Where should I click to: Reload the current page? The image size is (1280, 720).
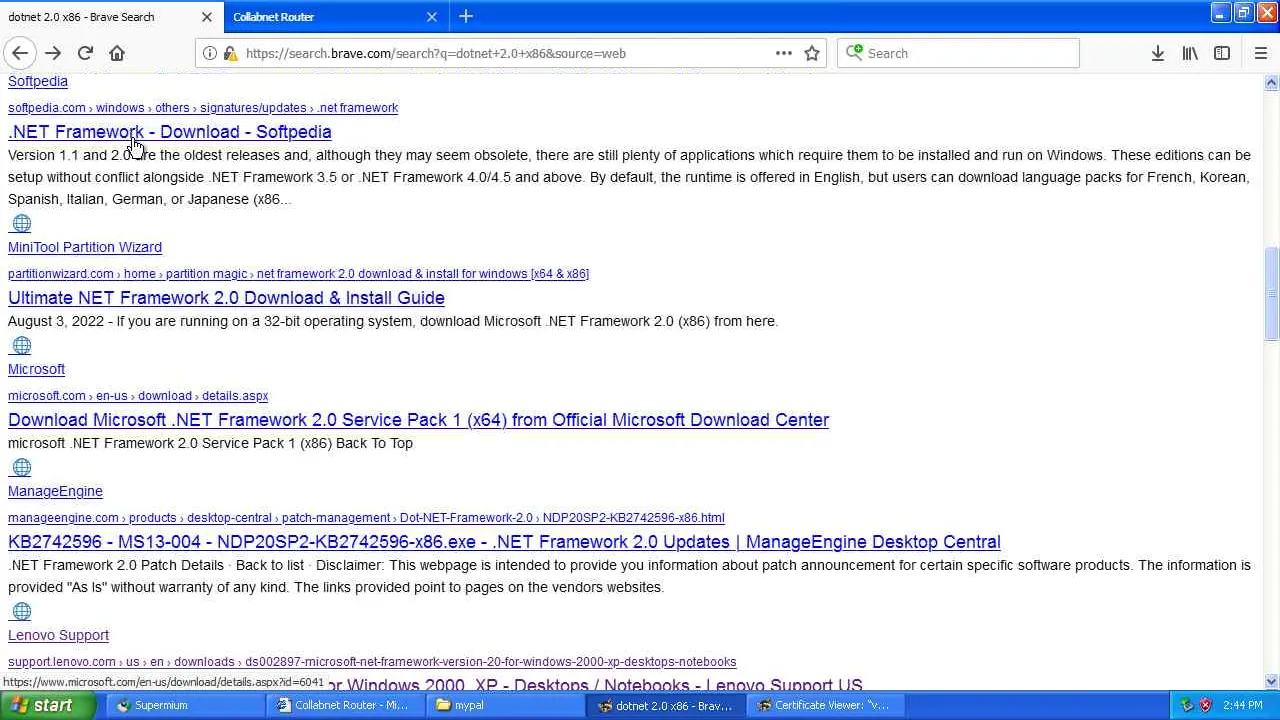coord(85,53)
